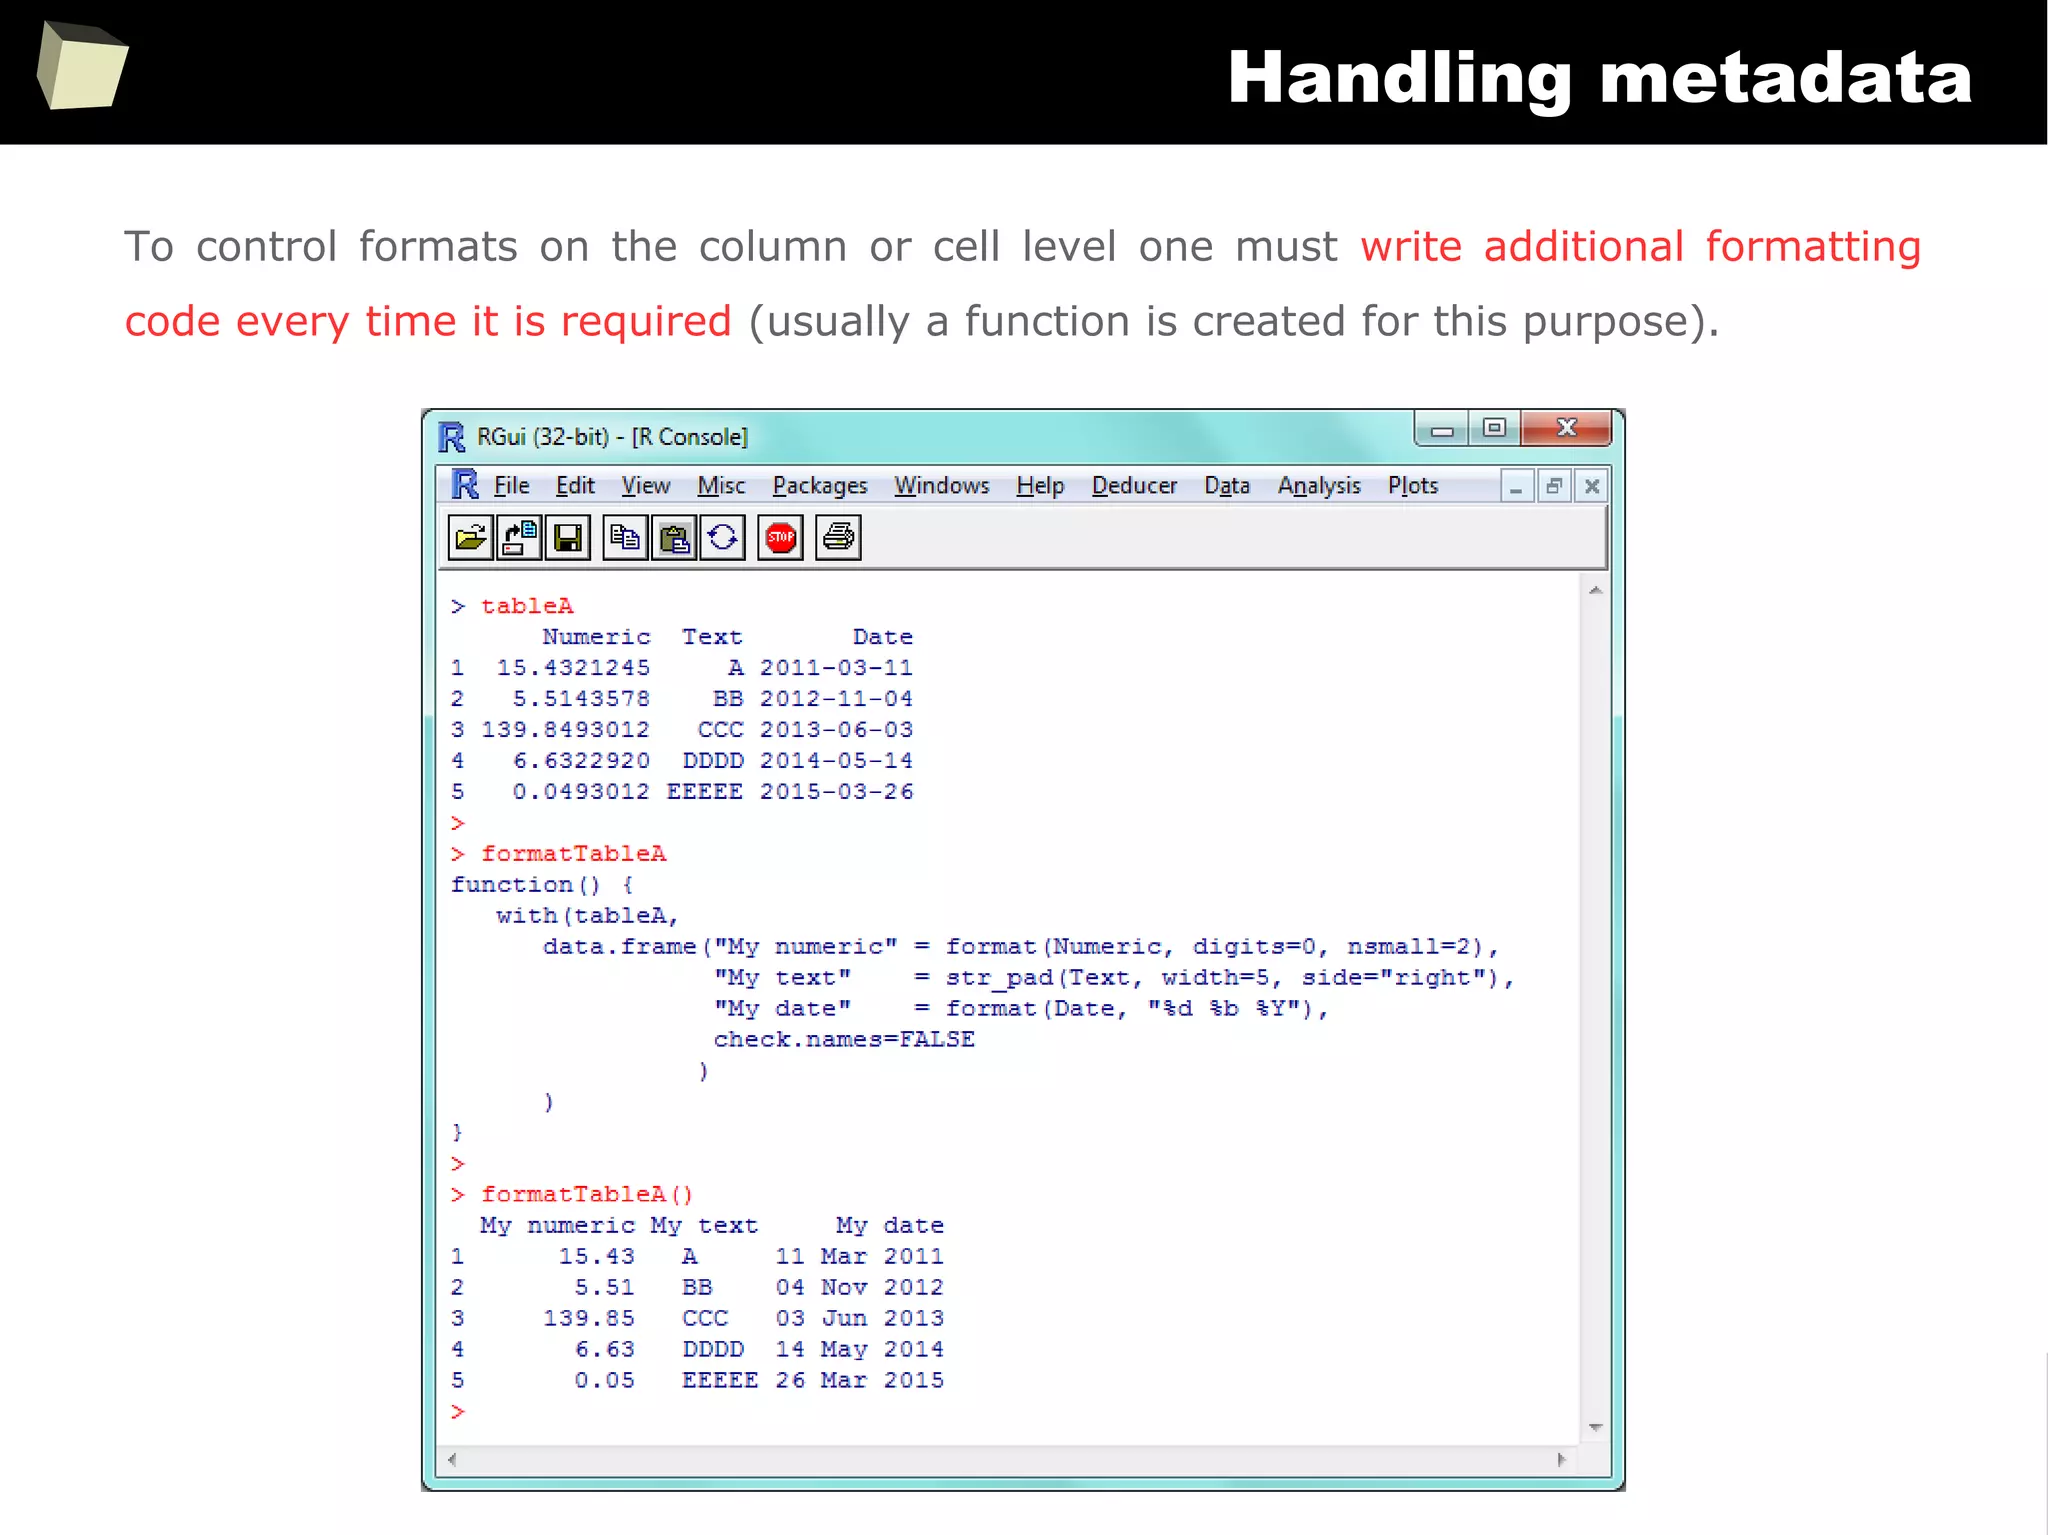Open the Analysis menu
This screenshot has height=1535, width=2048.
(1319, 486)
